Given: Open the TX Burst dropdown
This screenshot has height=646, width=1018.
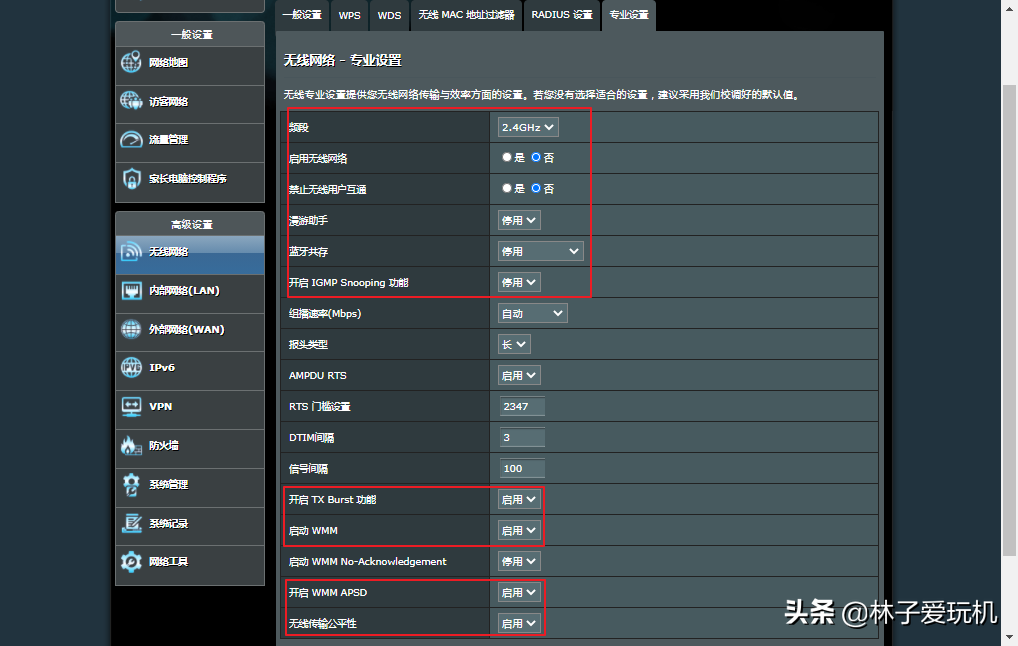Looking at the screenshot, I should [519, 499].
